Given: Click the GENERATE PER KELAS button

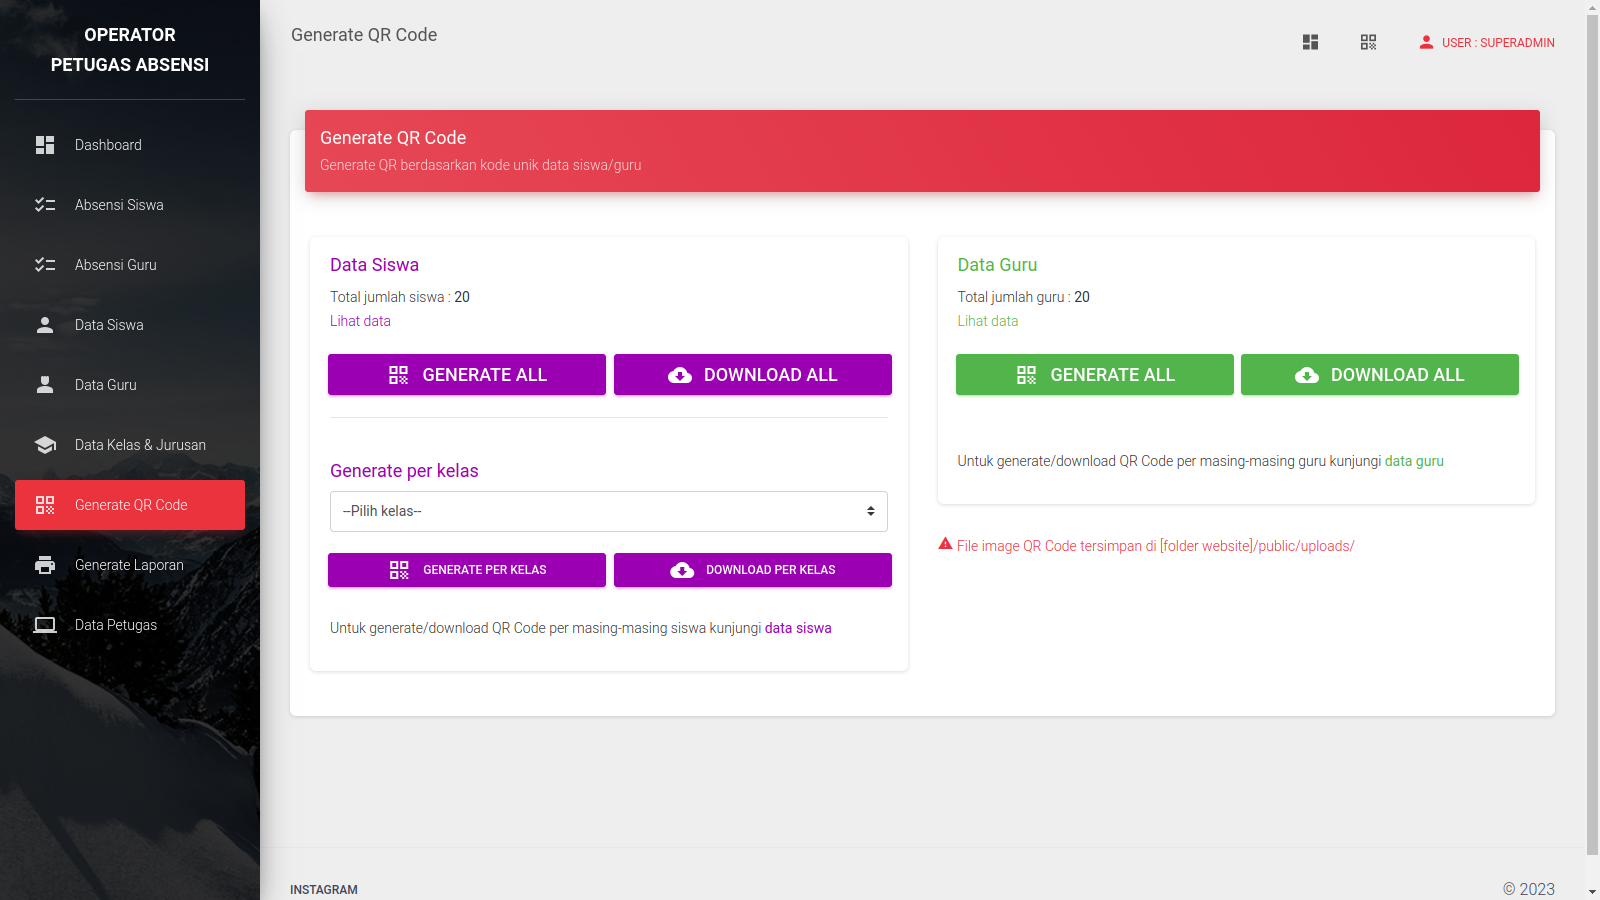Looking at the screenshot, I should [x=467, y=570].
